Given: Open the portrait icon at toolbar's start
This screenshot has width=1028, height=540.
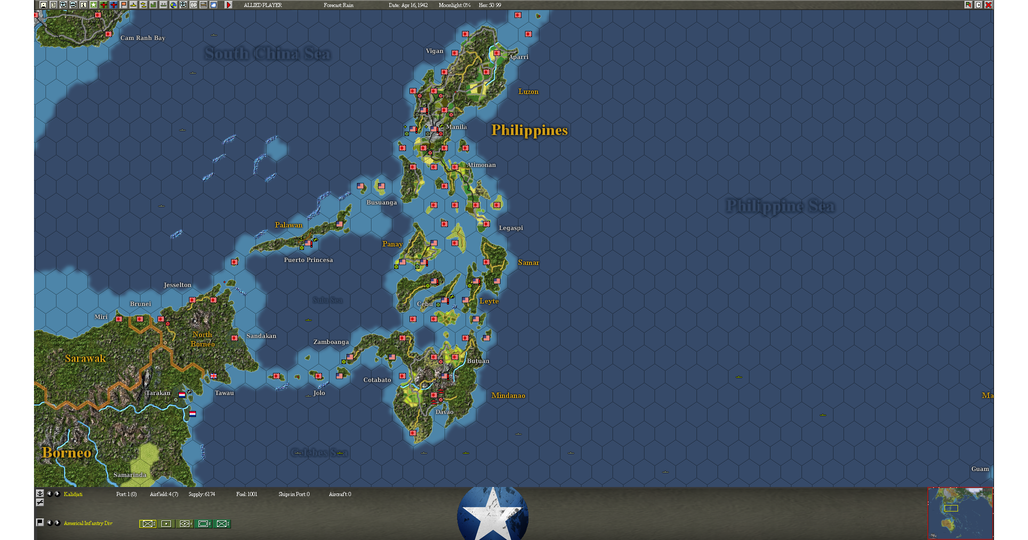Looking at the screenshot, I should click(x=43, y=5).
